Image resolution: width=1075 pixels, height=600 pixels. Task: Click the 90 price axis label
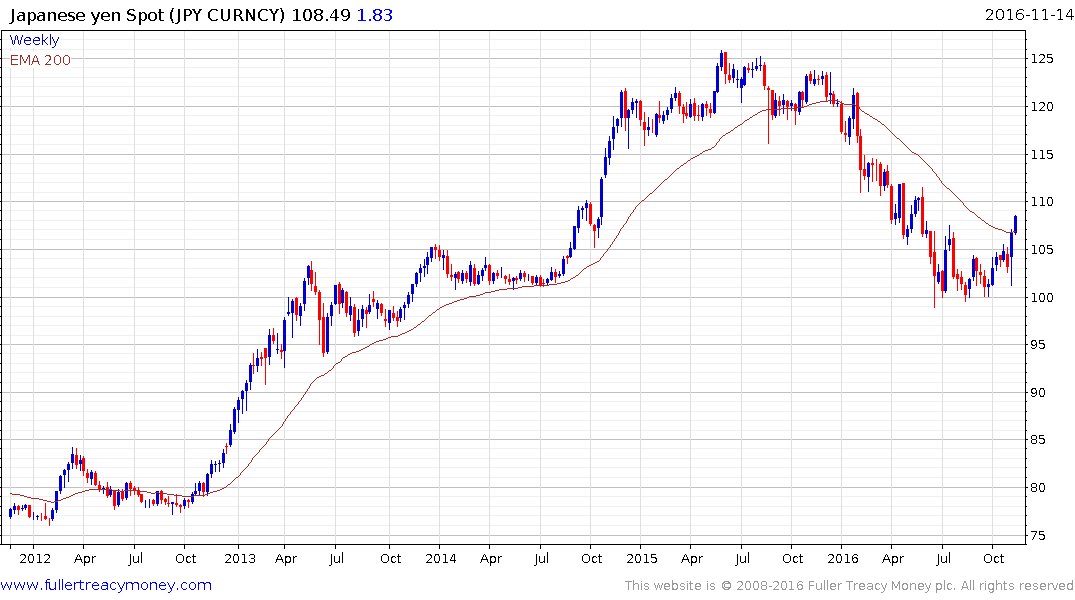click(x=1038, y=392)
